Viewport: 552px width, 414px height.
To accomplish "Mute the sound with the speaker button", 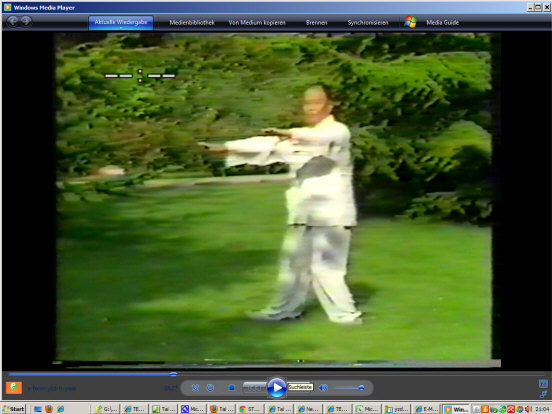I will [x=323, y=388].
